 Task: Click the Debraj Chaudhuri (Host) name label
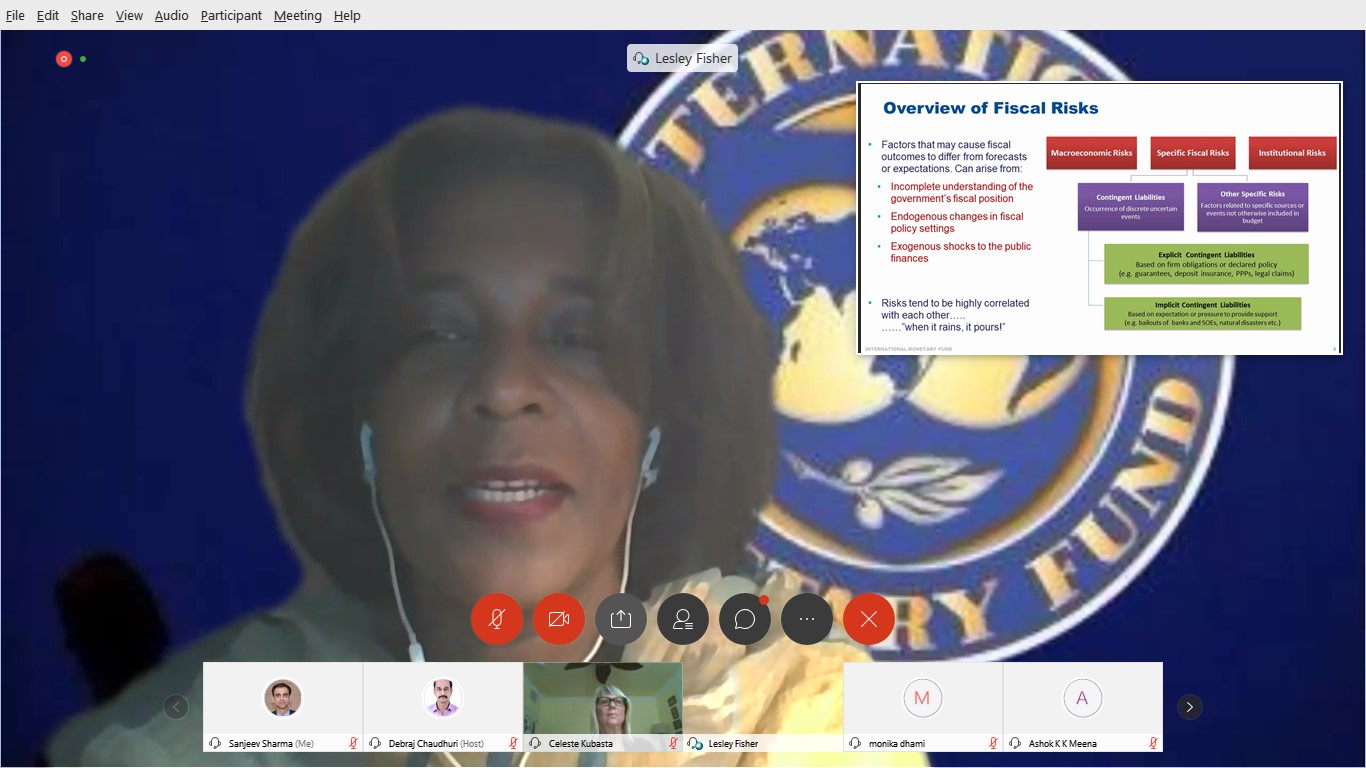(x=436, y=744)
